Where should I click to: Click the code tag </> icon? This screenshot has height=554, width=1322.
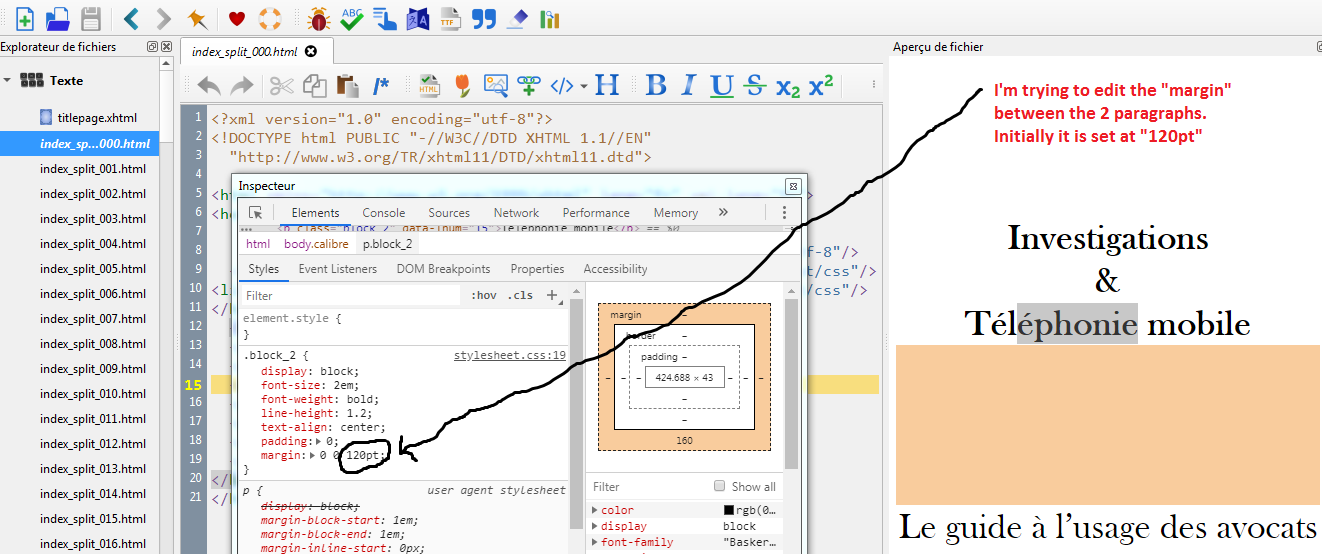(563, 86)
